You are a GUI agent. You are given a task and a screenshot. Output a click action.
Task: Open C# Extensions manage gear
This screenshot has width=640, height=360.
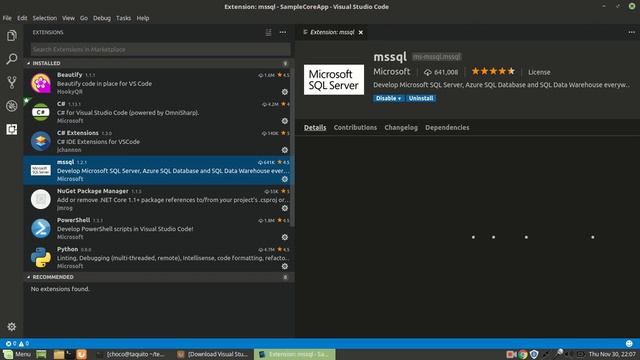285,150
